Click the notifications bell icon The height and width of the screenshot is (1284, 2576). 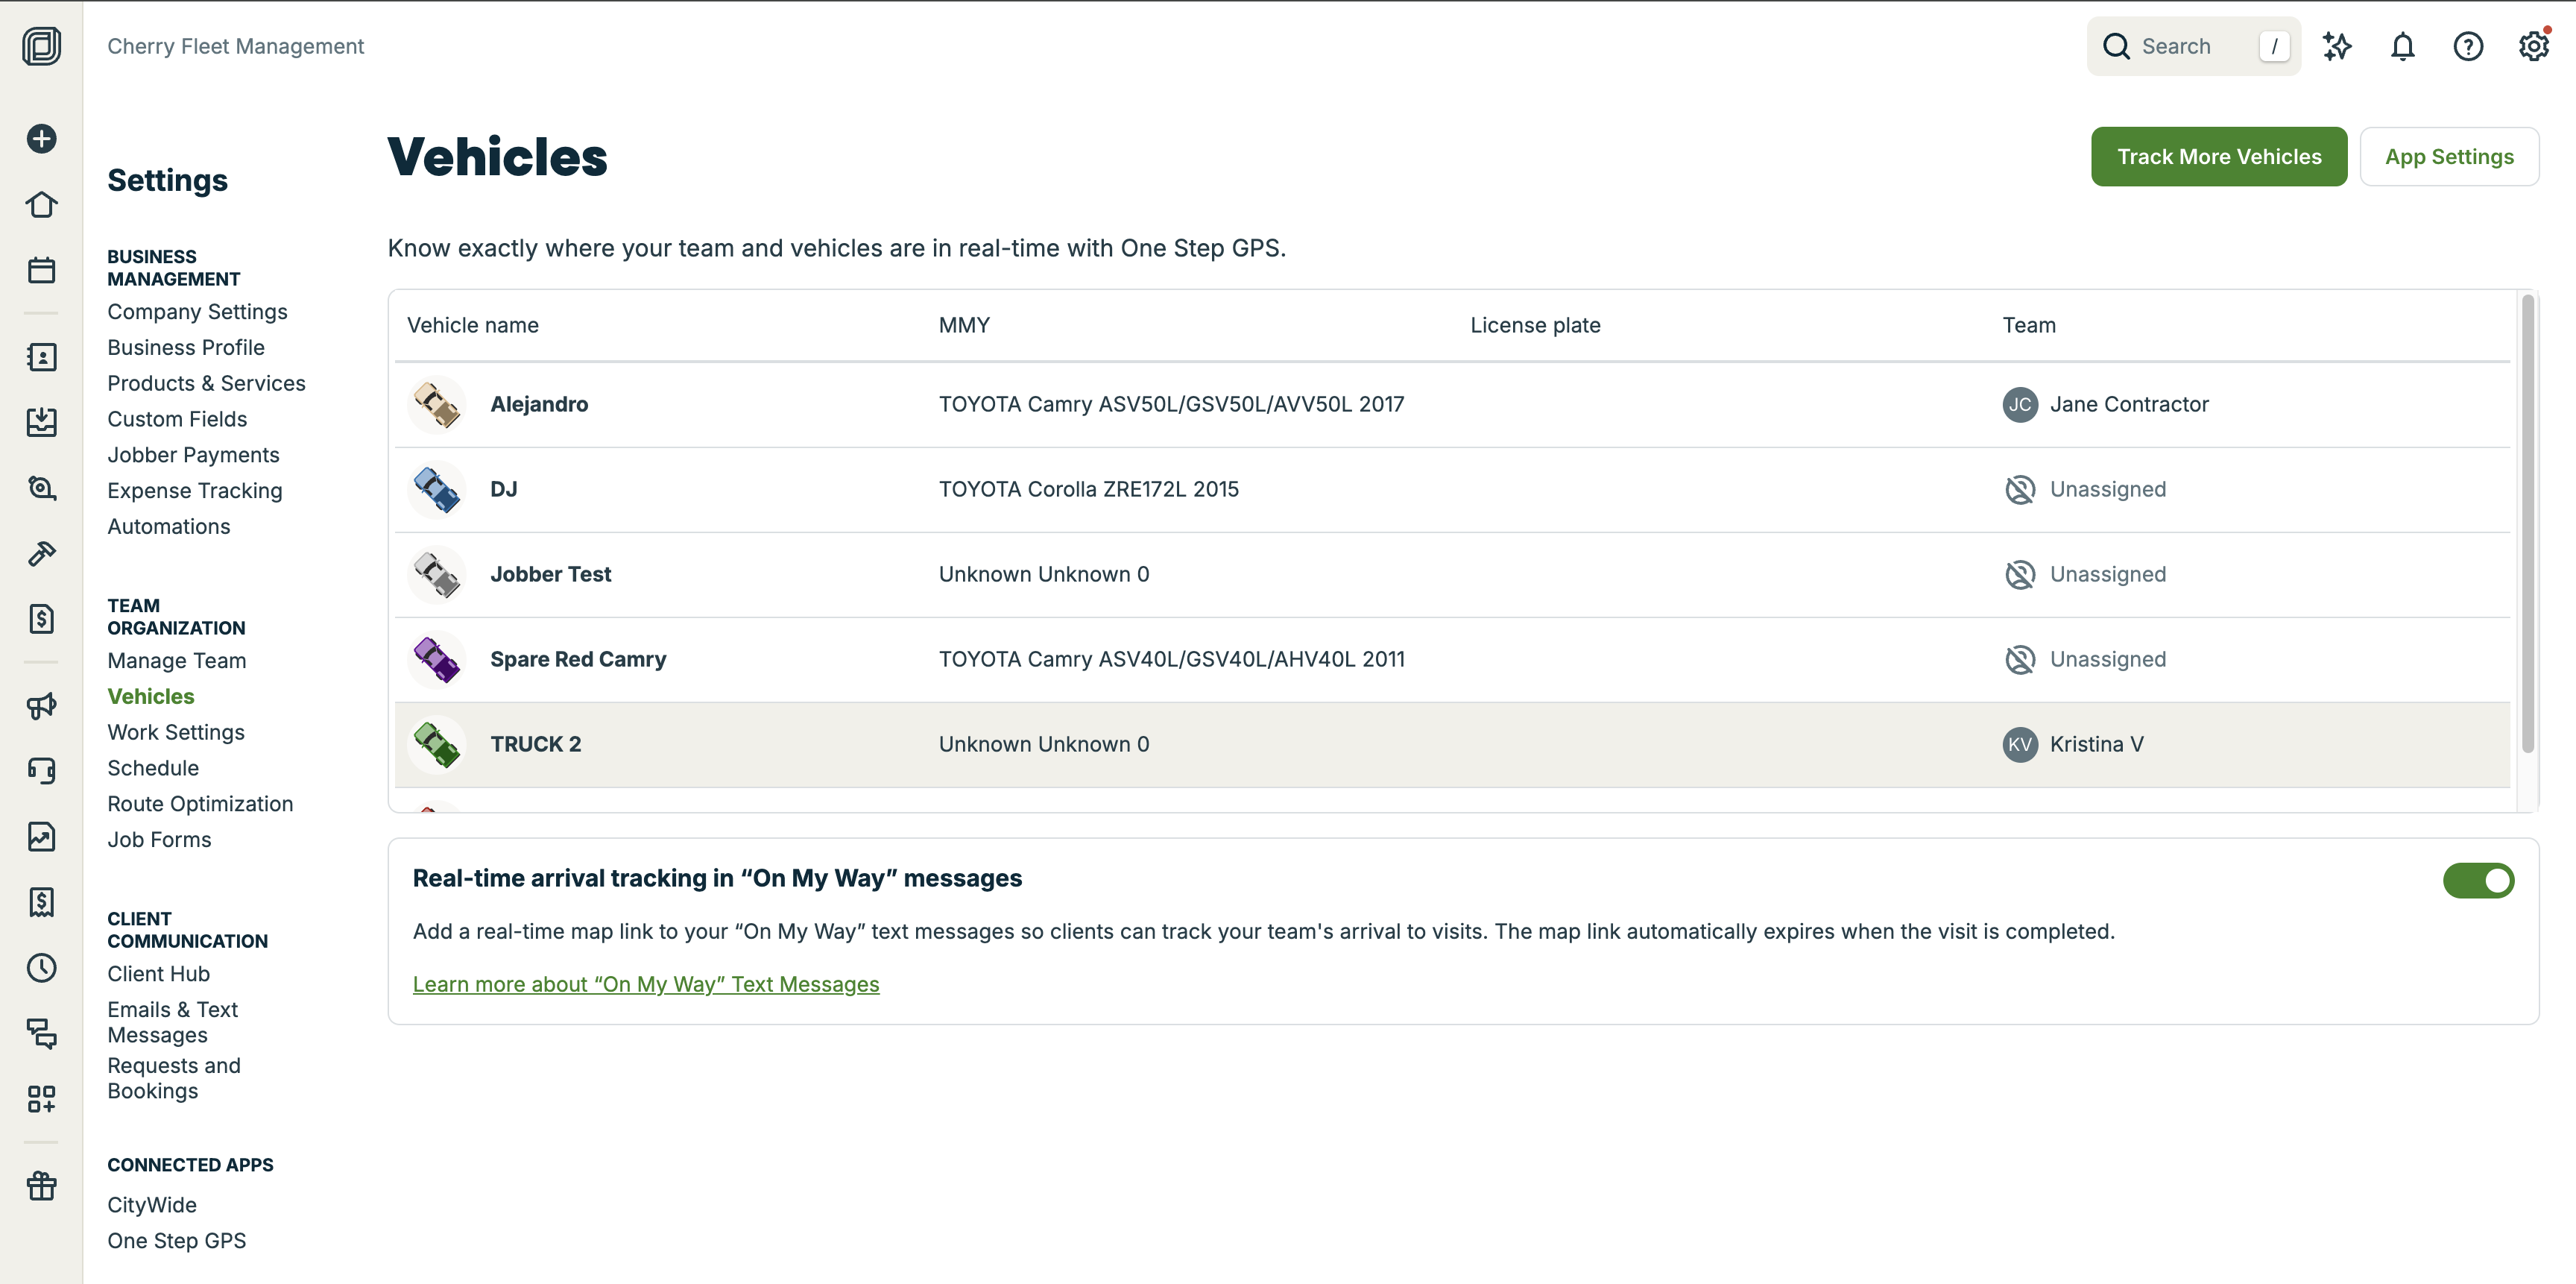pos(2402,47)
